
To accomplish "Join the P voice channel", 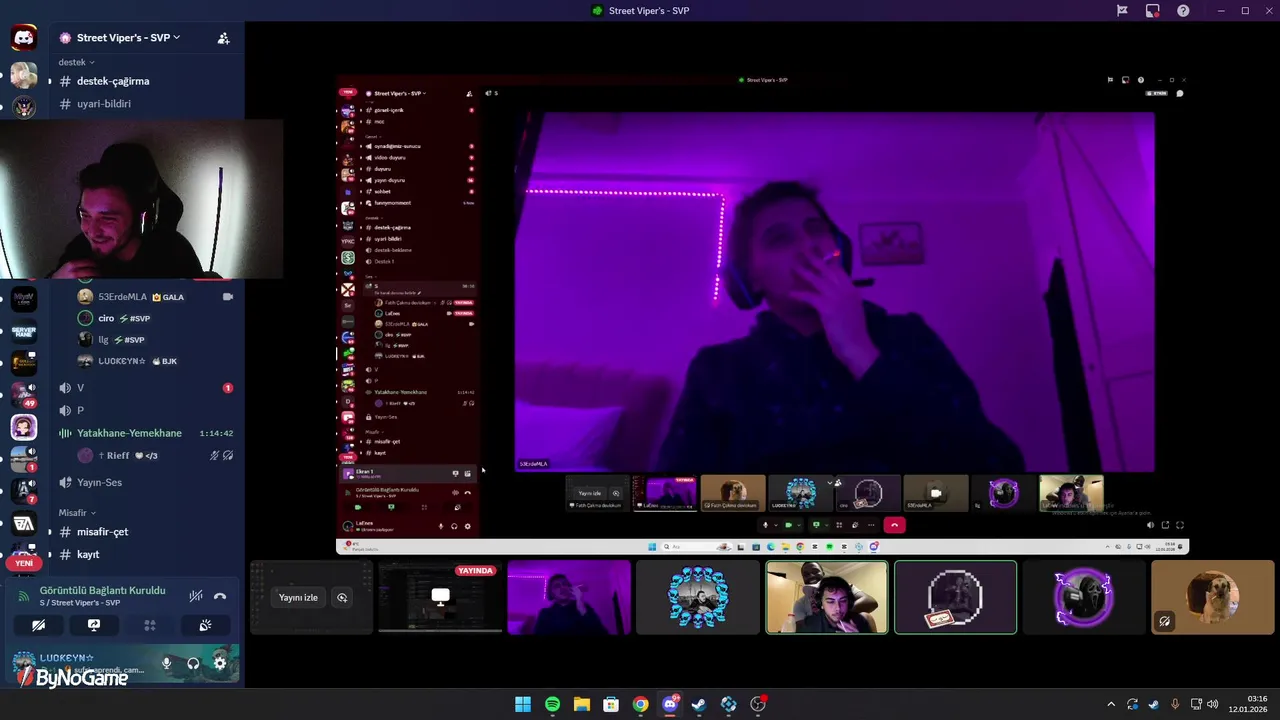I will [x=146, y=411].
